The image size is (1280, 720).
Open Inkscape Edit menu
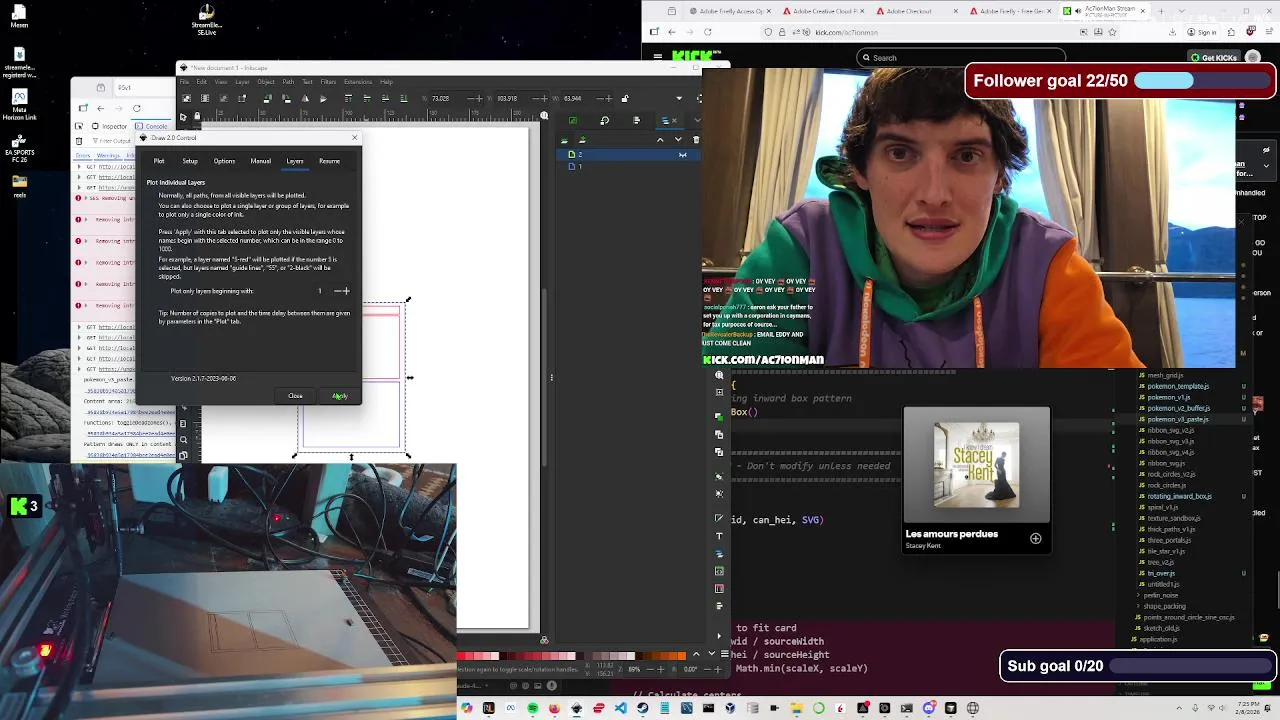pos(201,82)
